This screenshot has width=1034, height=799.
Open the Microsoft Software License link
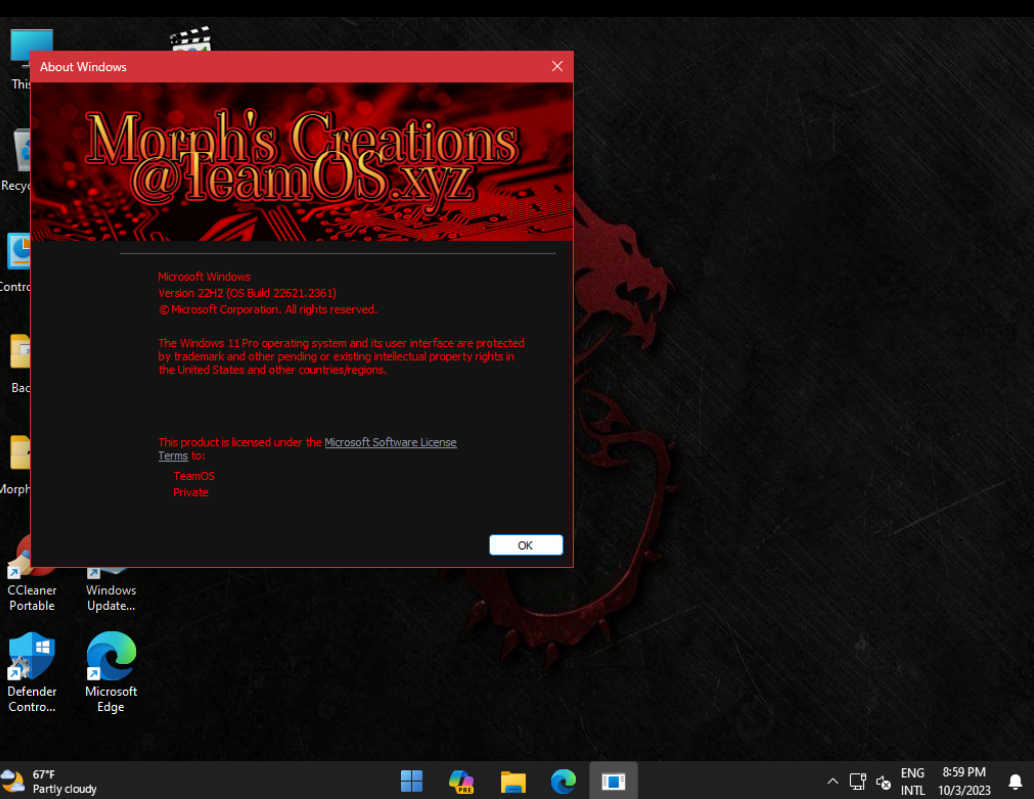tap(390, 442)
